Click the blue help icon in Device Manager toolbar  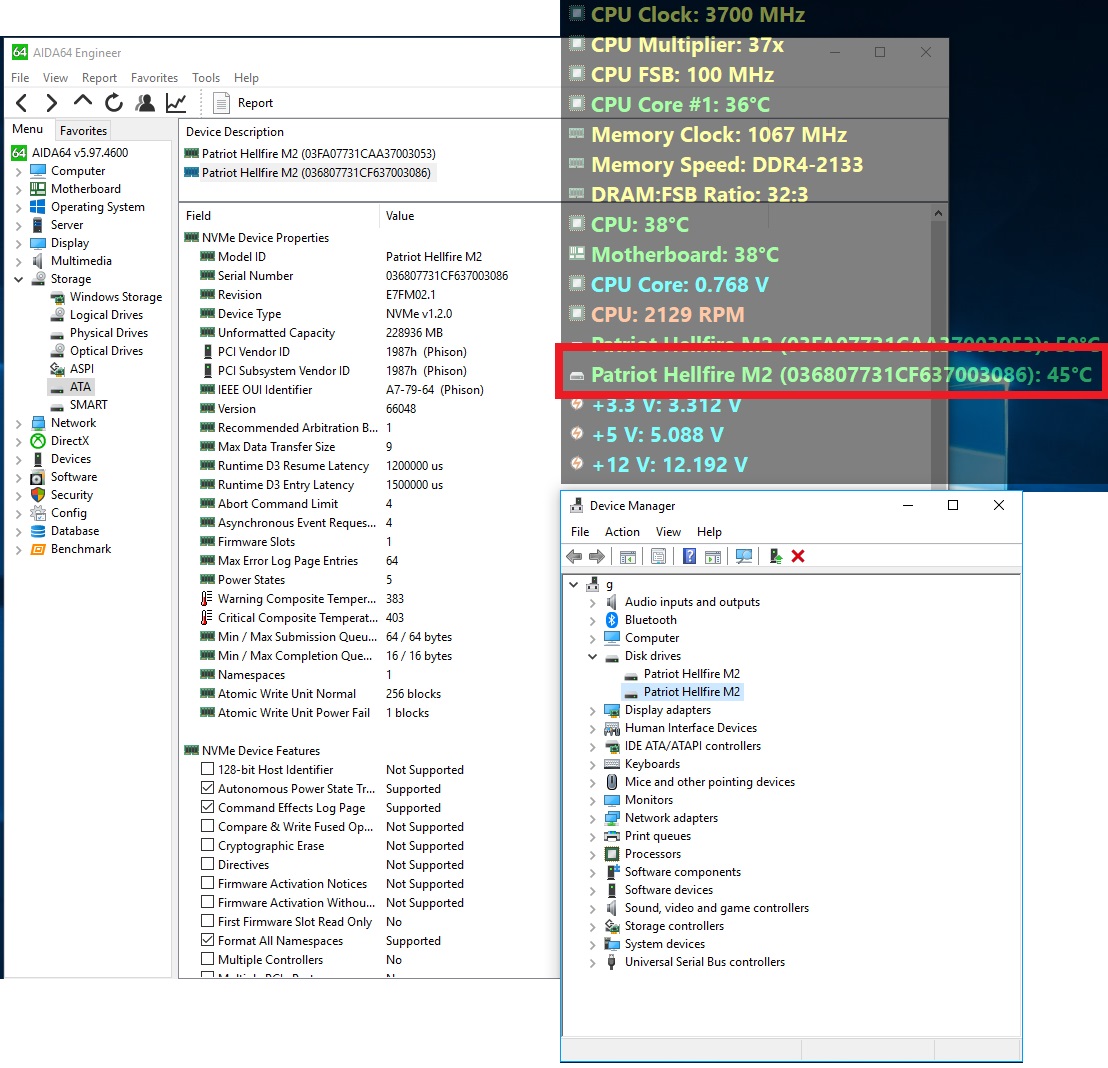tap(689, 556)
